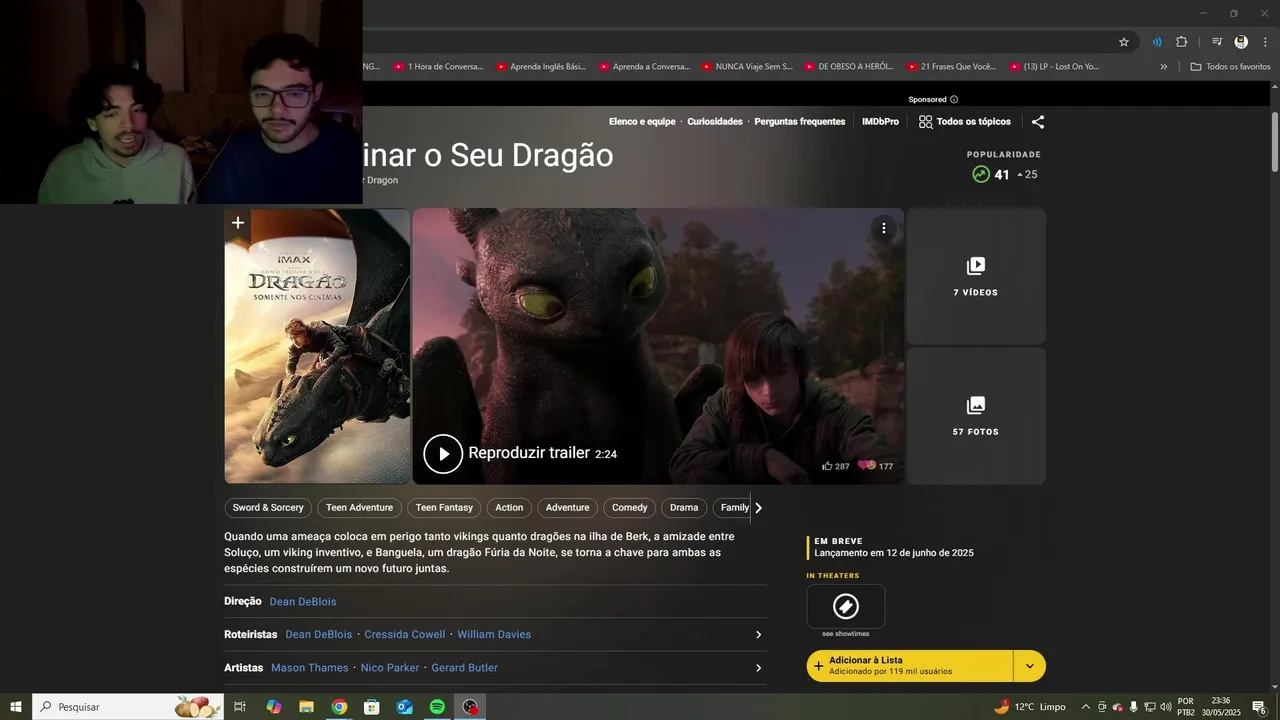Click the popularity trending-up icon
Image resolution: width=1280 pixels, height=720 pixels.
981,174
